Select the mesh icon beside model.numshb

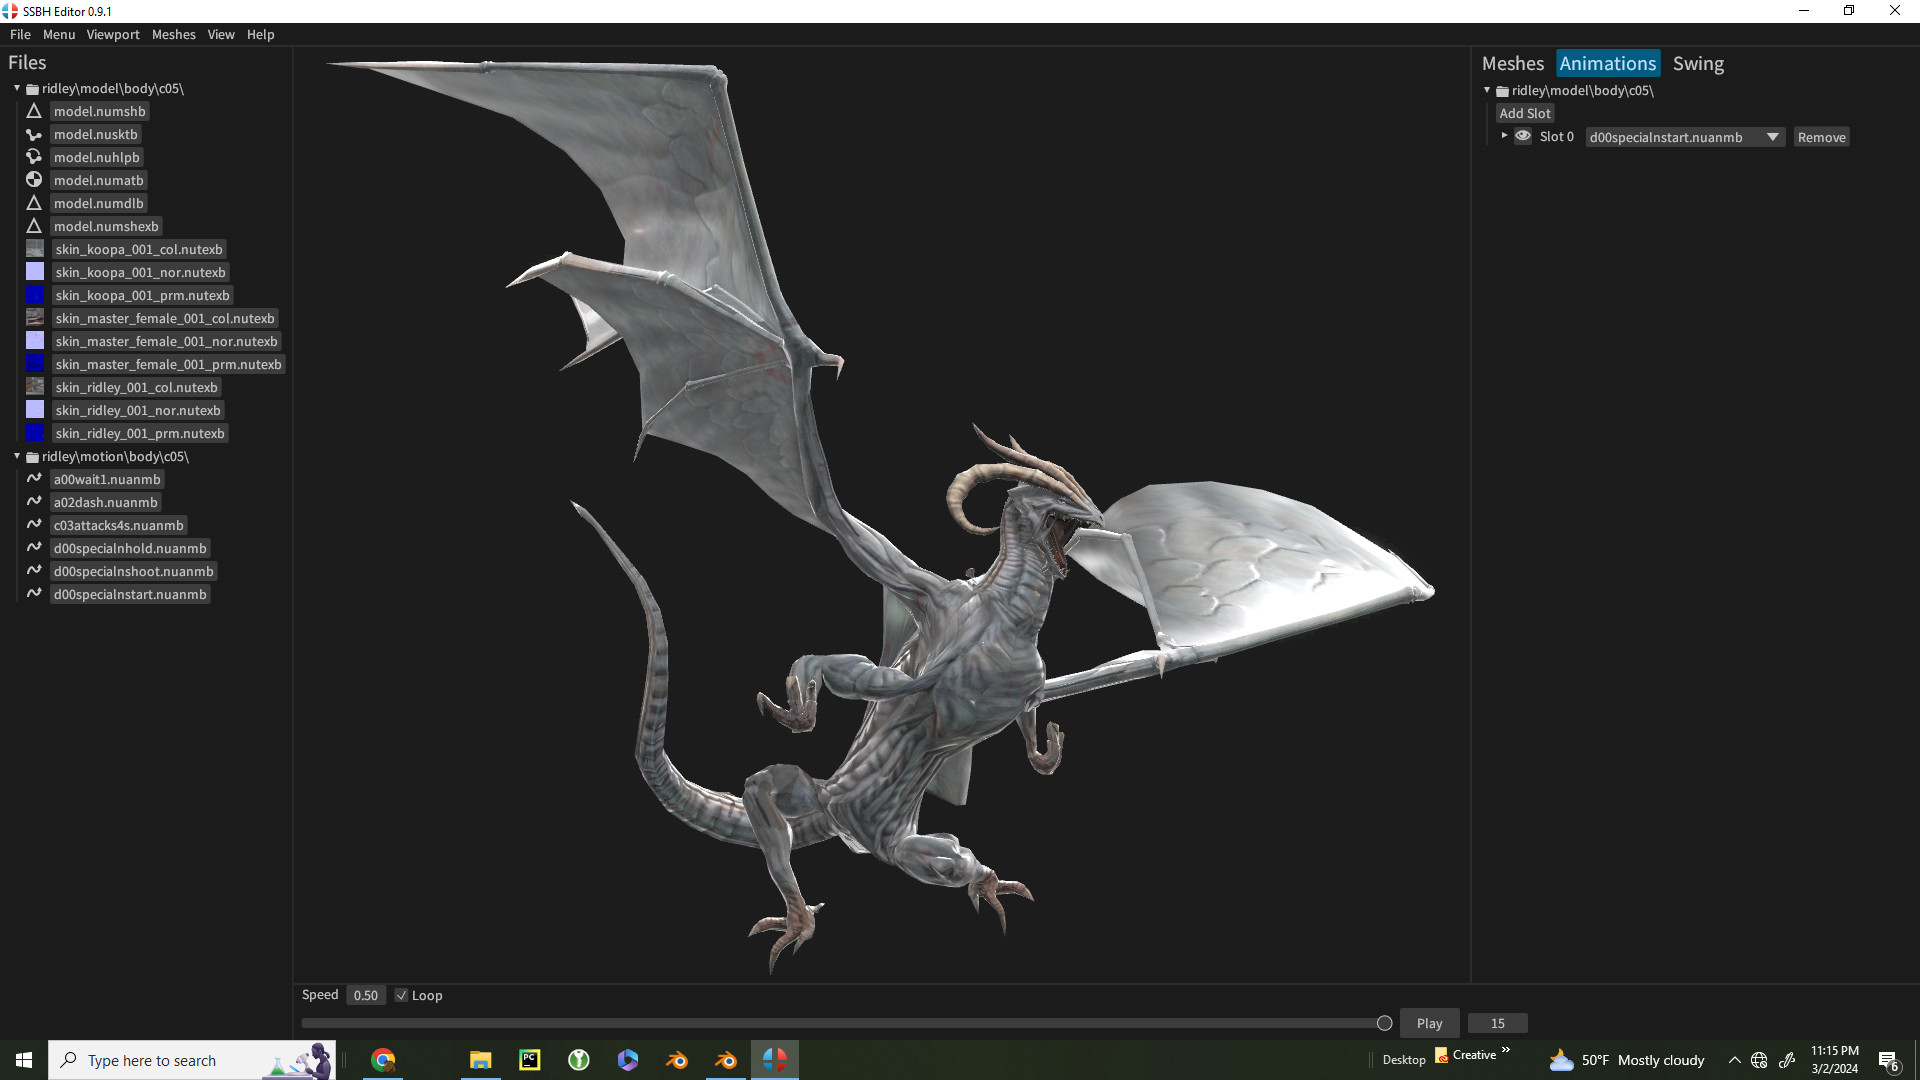pos(33,111)
